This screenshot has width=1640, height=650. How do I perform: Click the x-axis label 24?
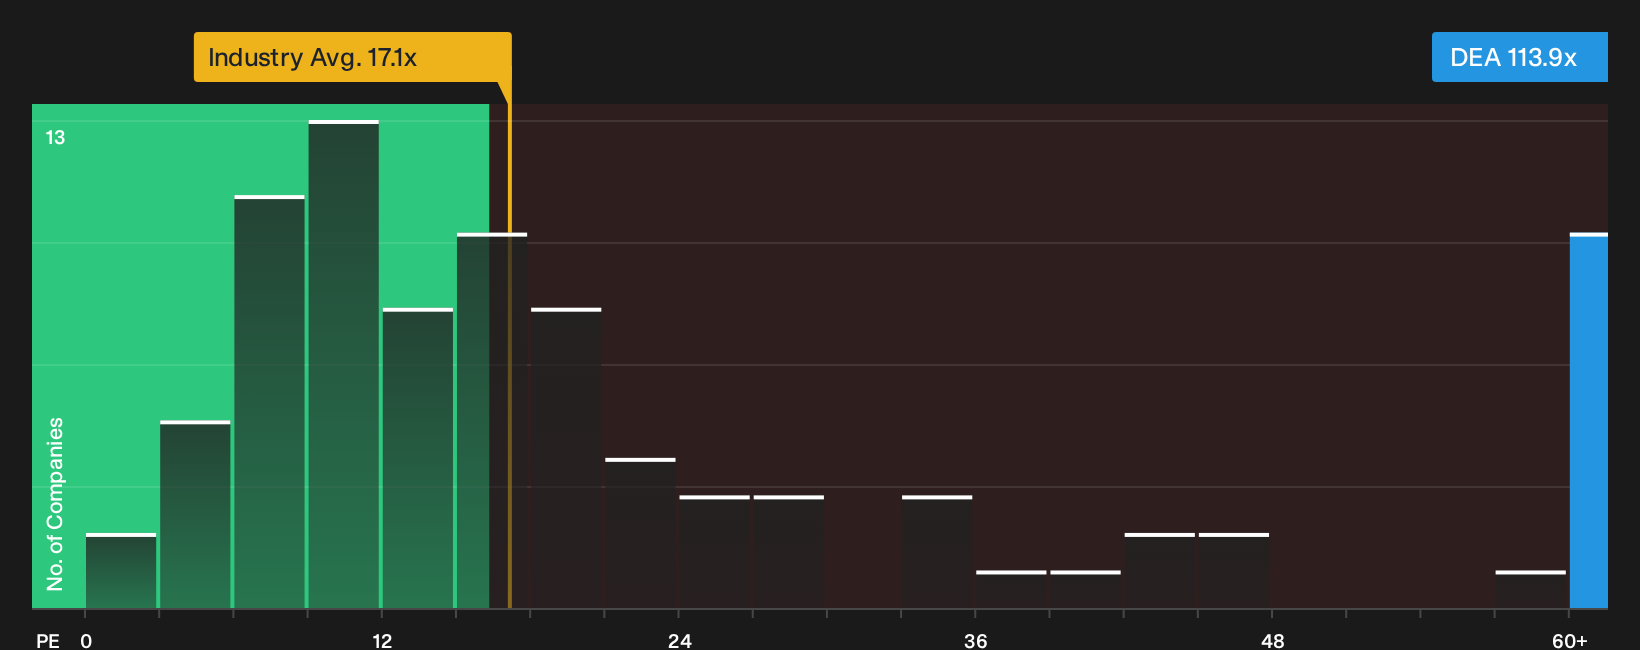click(x=679, y=640)
